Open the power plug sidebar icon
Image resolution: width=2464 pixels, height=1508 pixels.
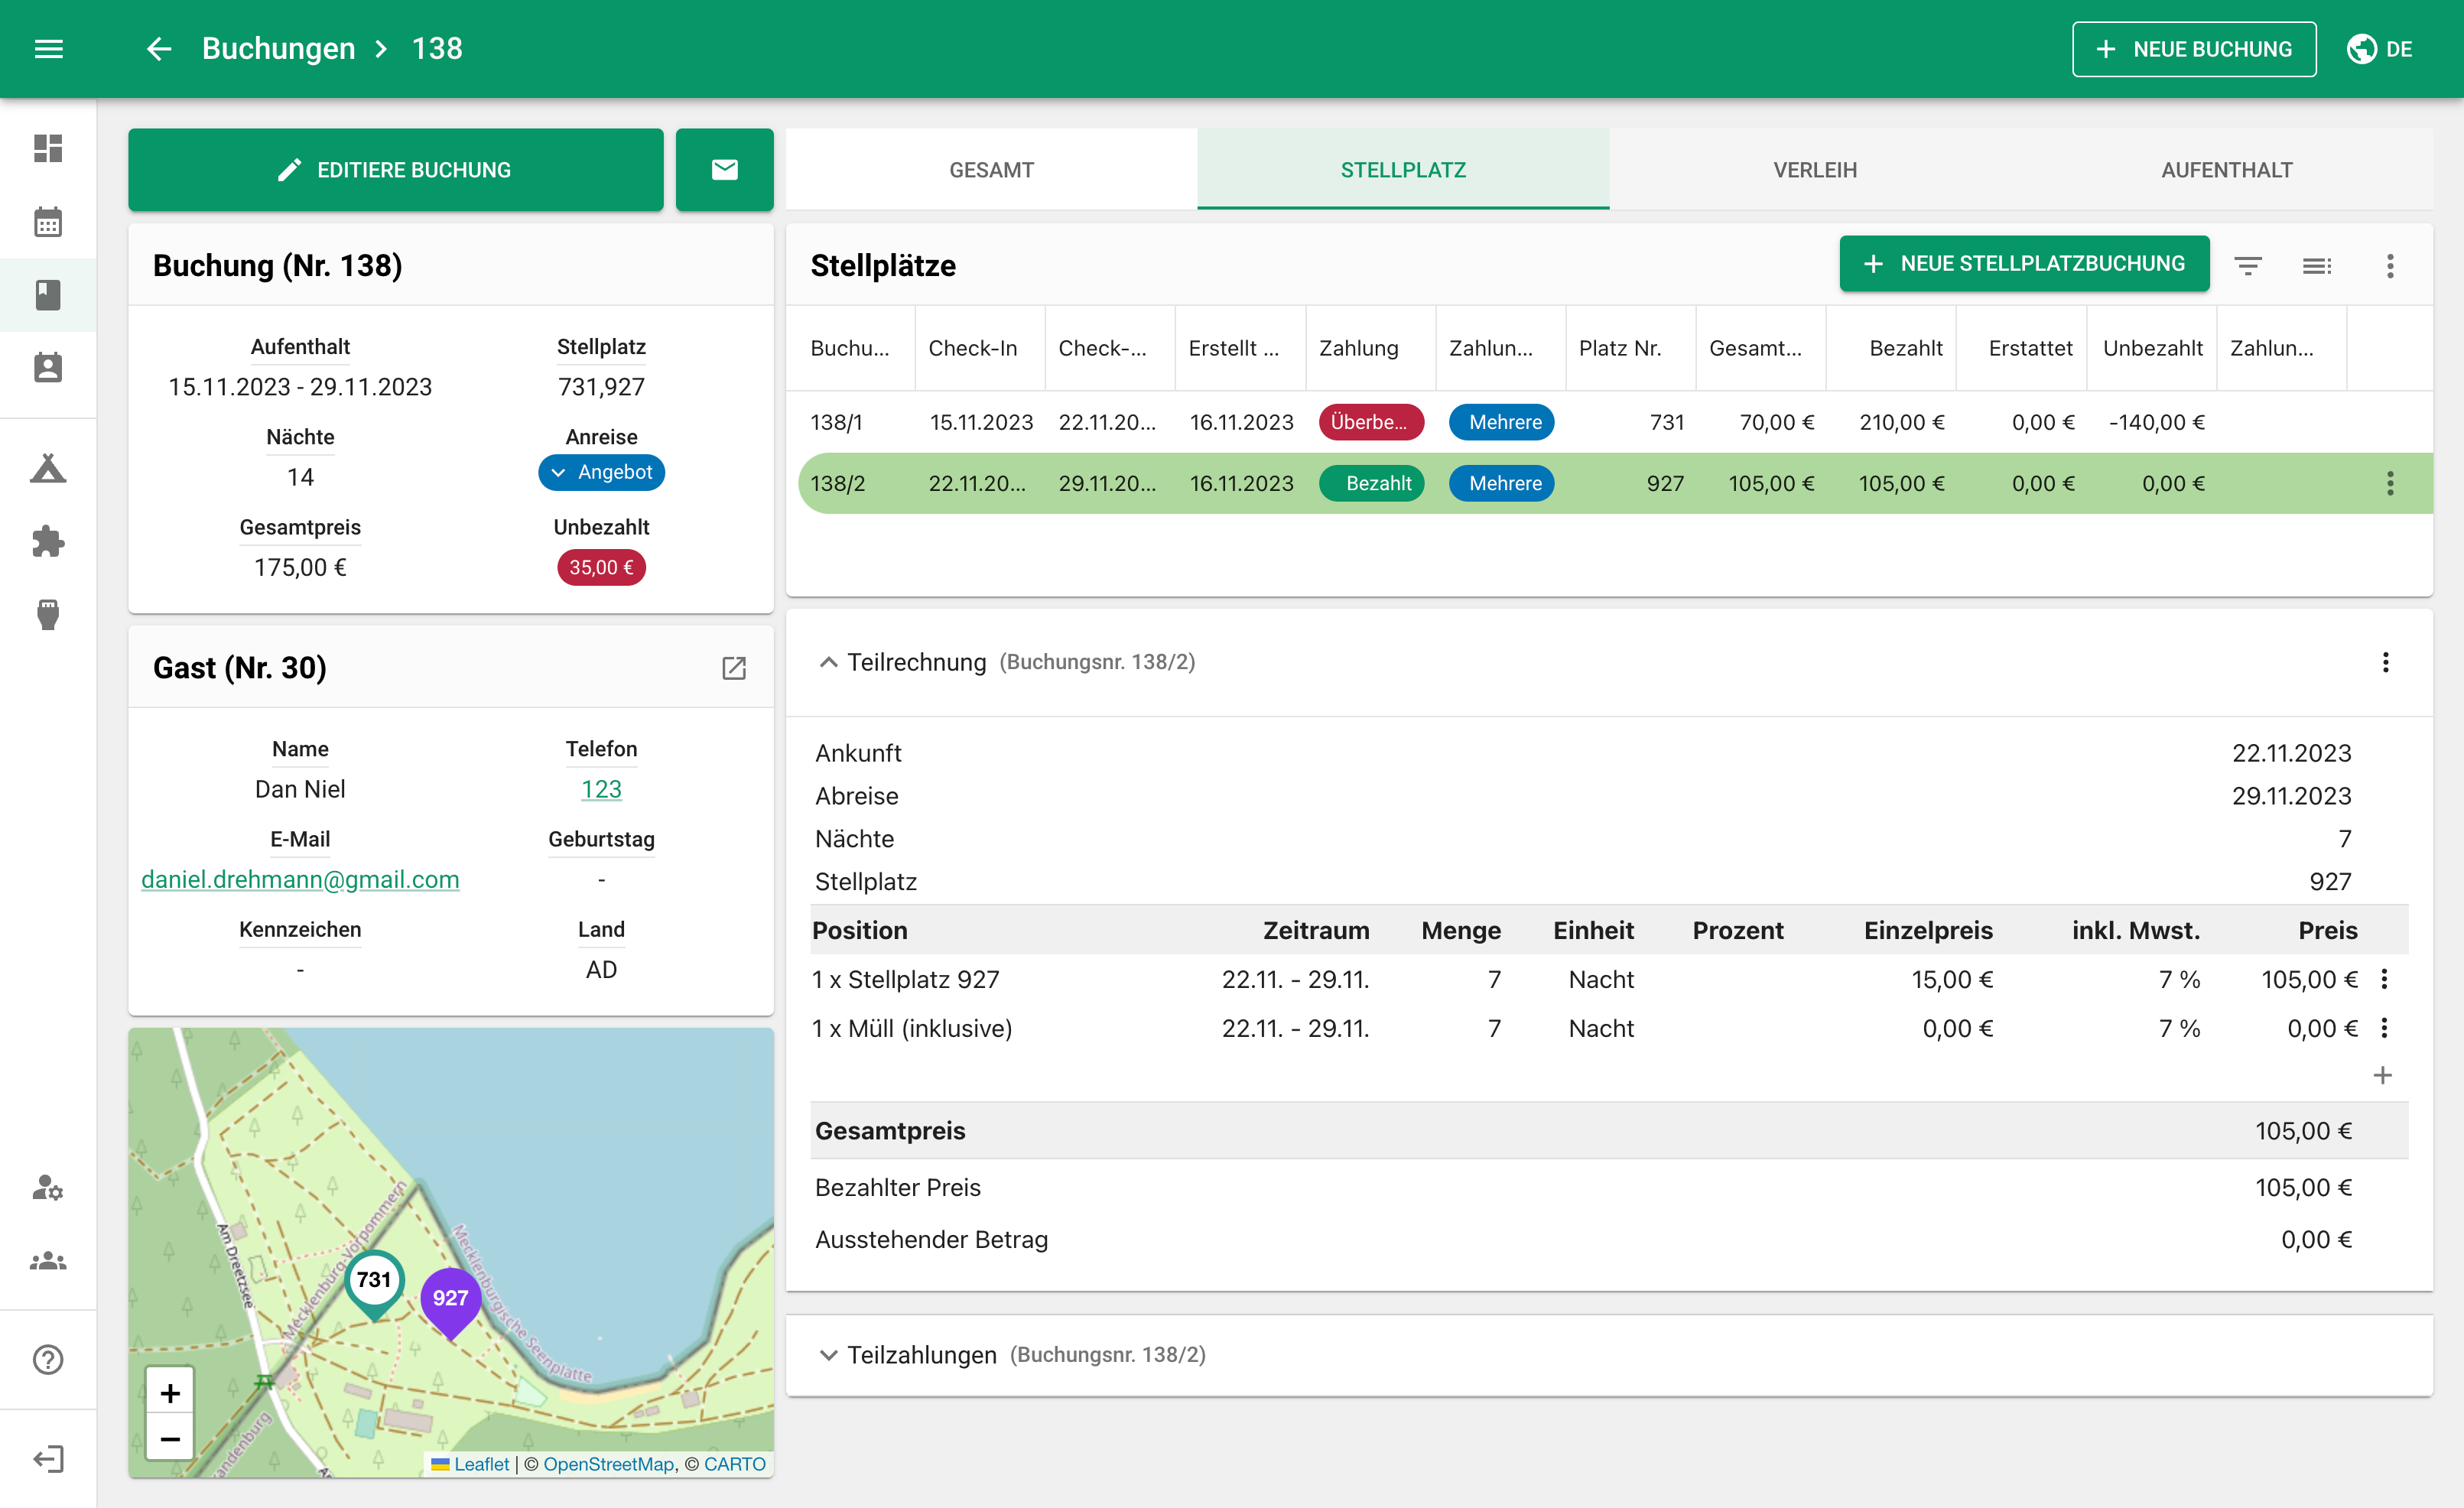[x=48, y=615]
